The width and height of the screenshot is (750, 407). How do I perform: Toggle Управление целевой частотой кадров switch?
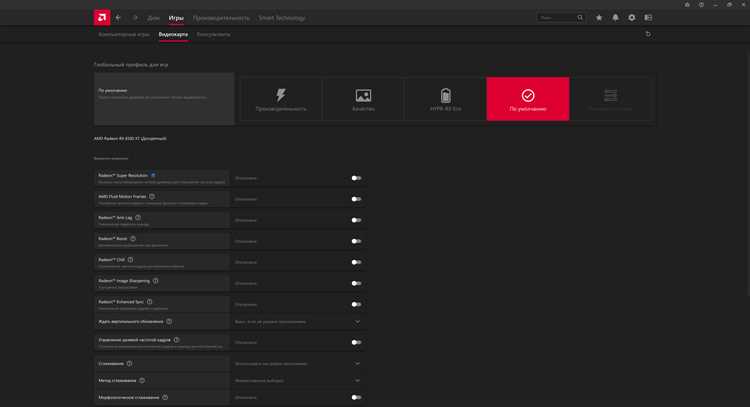pos(356,342)
